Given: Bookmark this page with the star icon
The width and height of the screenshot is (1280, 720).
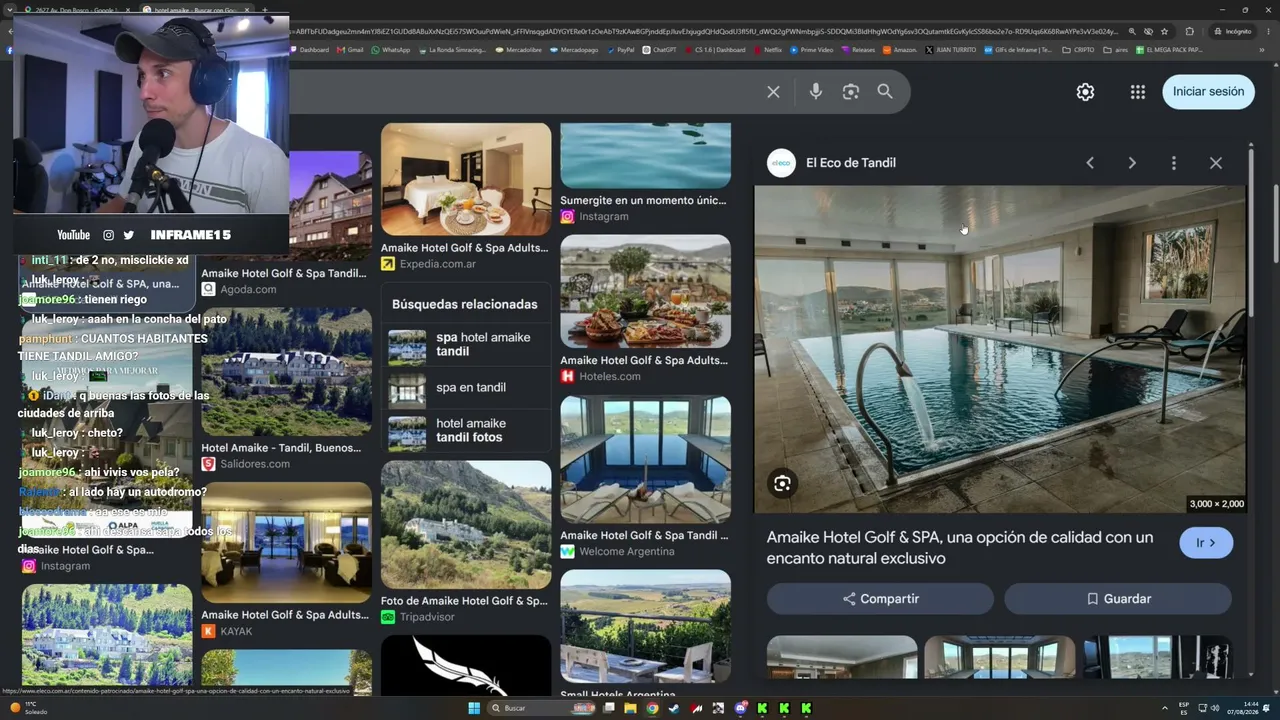Looking at the screenshot, I should (x=1164, y=31).
